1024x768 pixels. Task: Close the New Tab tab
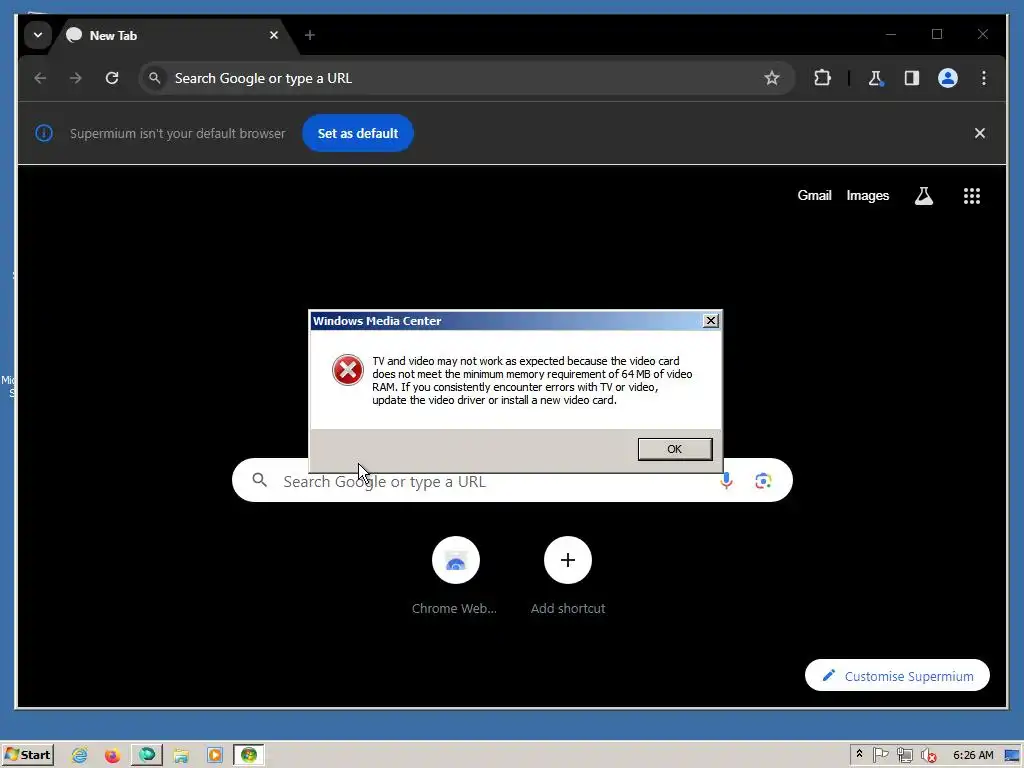274,35
